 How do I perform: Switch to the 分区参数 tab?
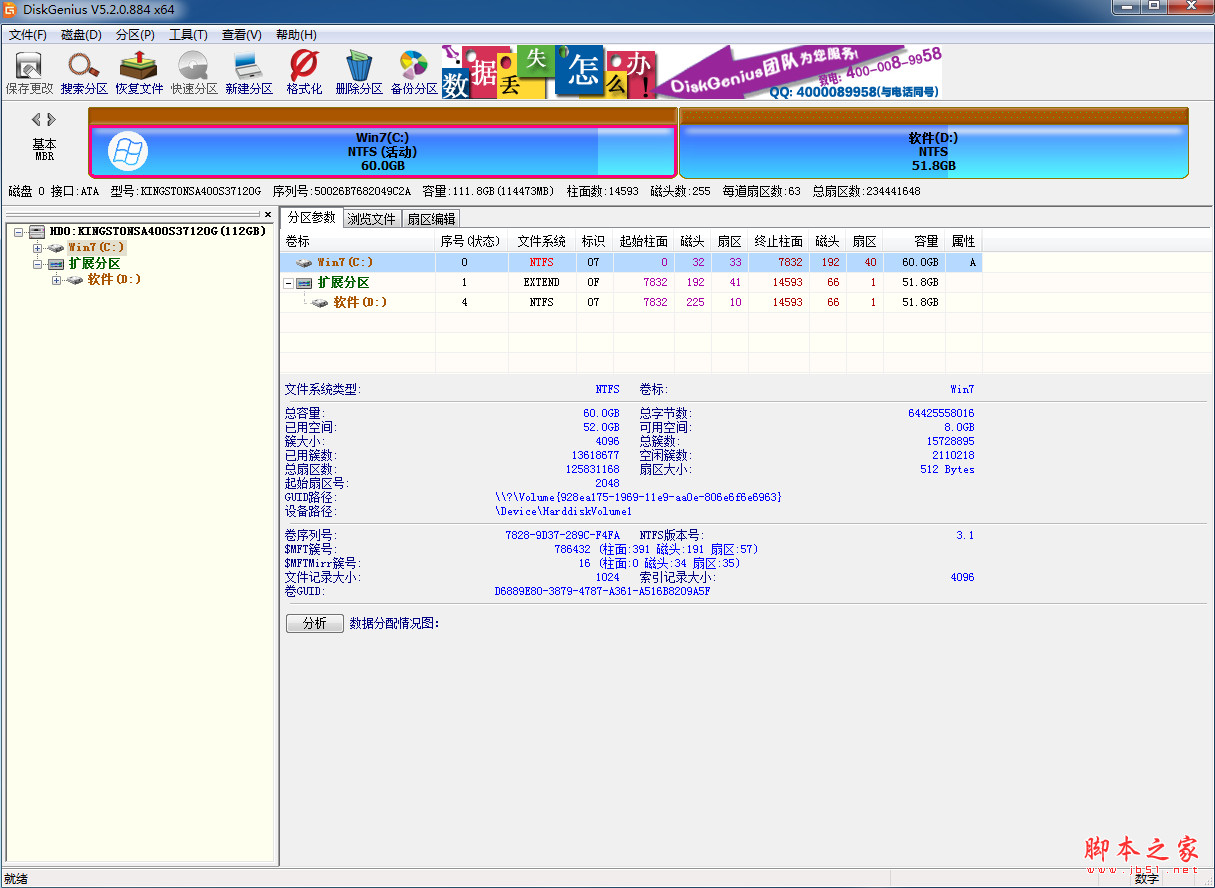pos(311,217)
